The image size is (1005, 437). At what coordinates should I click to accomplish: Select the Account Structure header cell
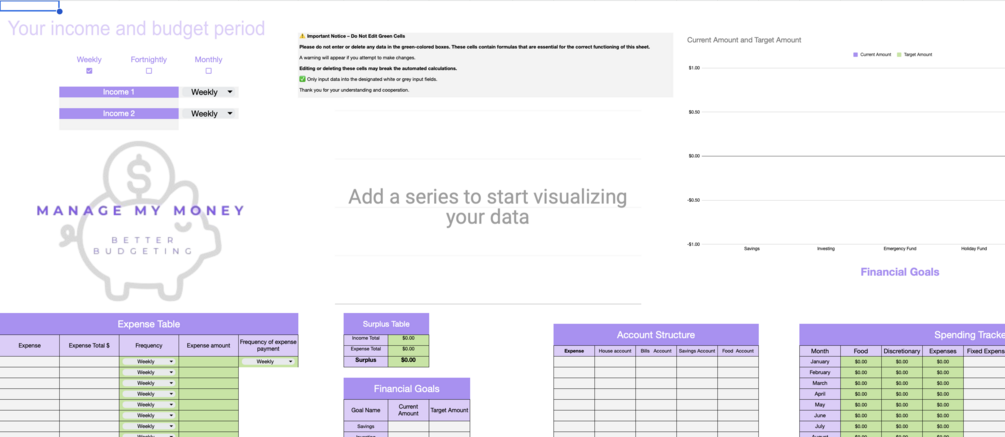point(655,335)
